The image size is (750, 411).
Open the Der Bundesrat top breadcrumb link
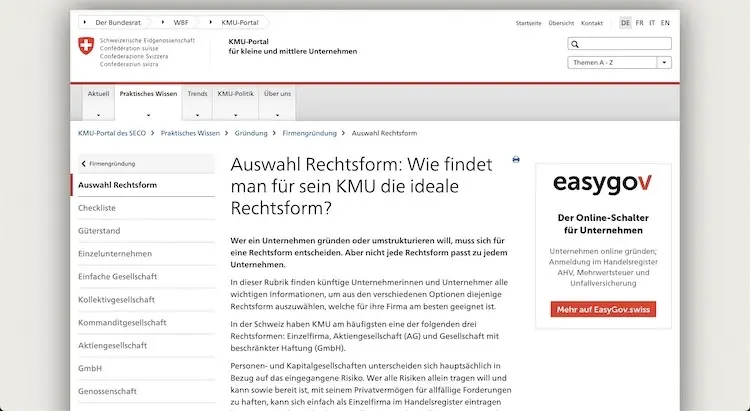[x=118, y=22]
